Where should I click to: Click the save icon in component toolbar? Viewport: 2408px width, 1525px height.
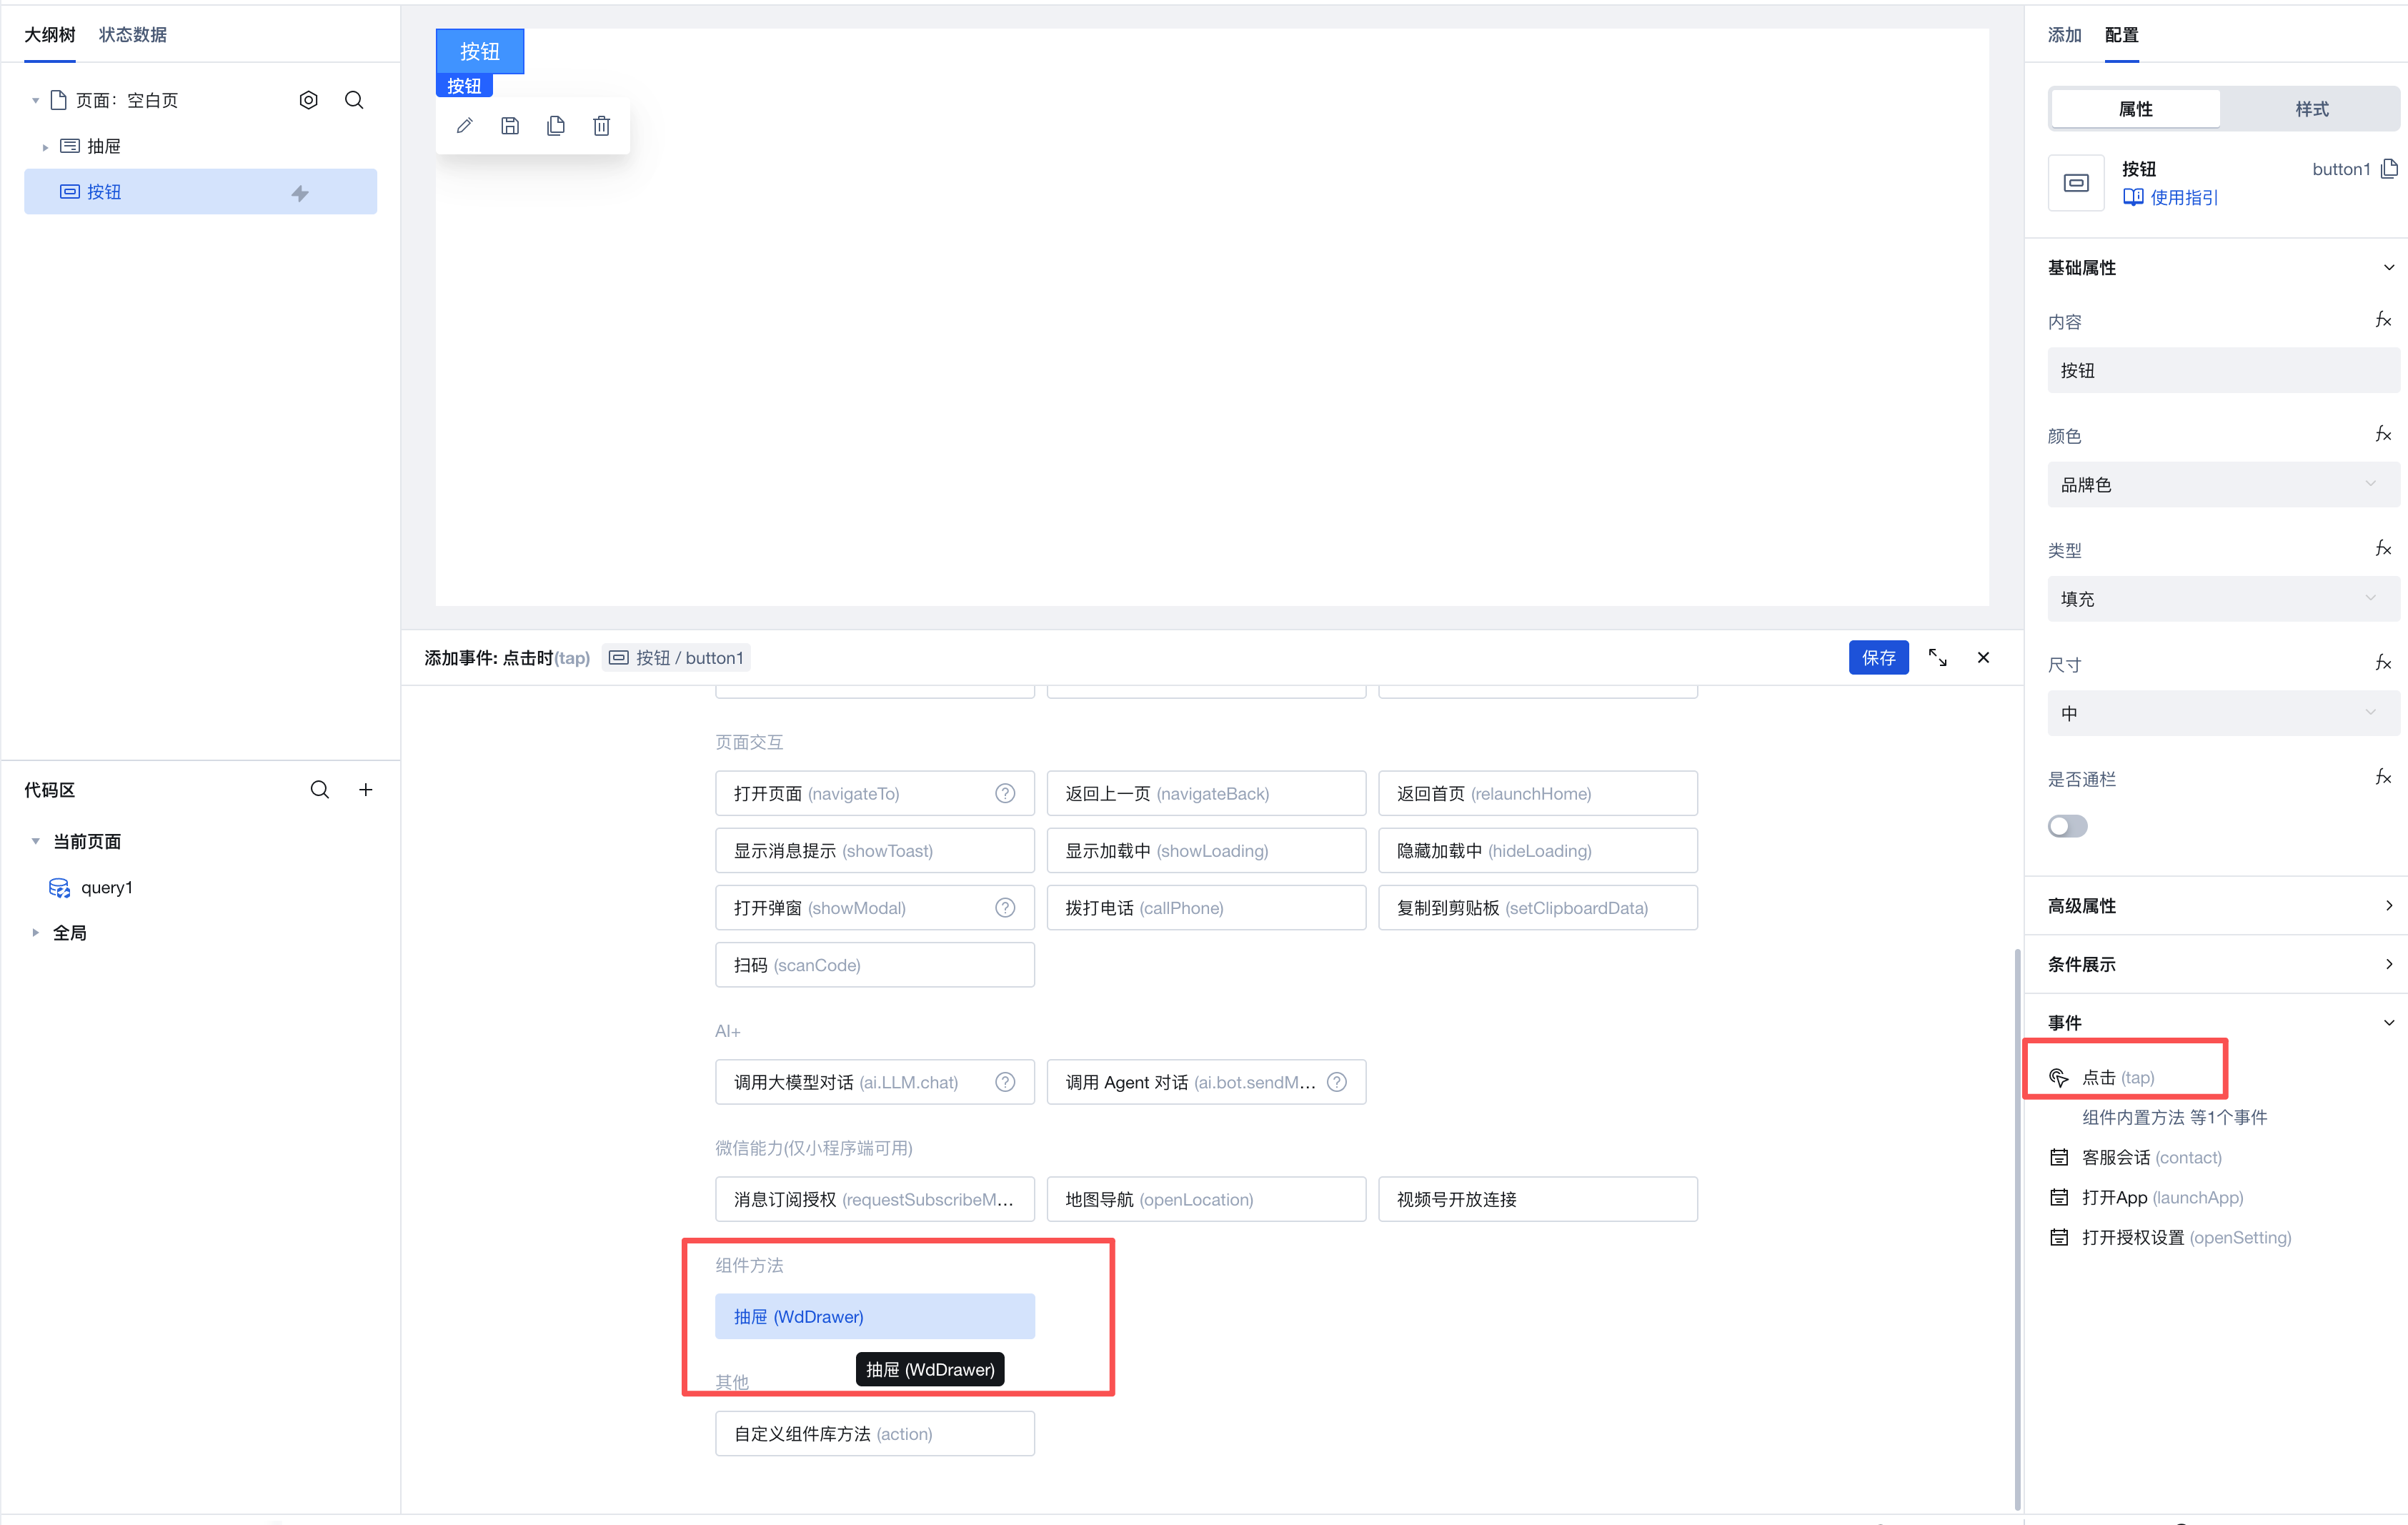pos(510,126)
